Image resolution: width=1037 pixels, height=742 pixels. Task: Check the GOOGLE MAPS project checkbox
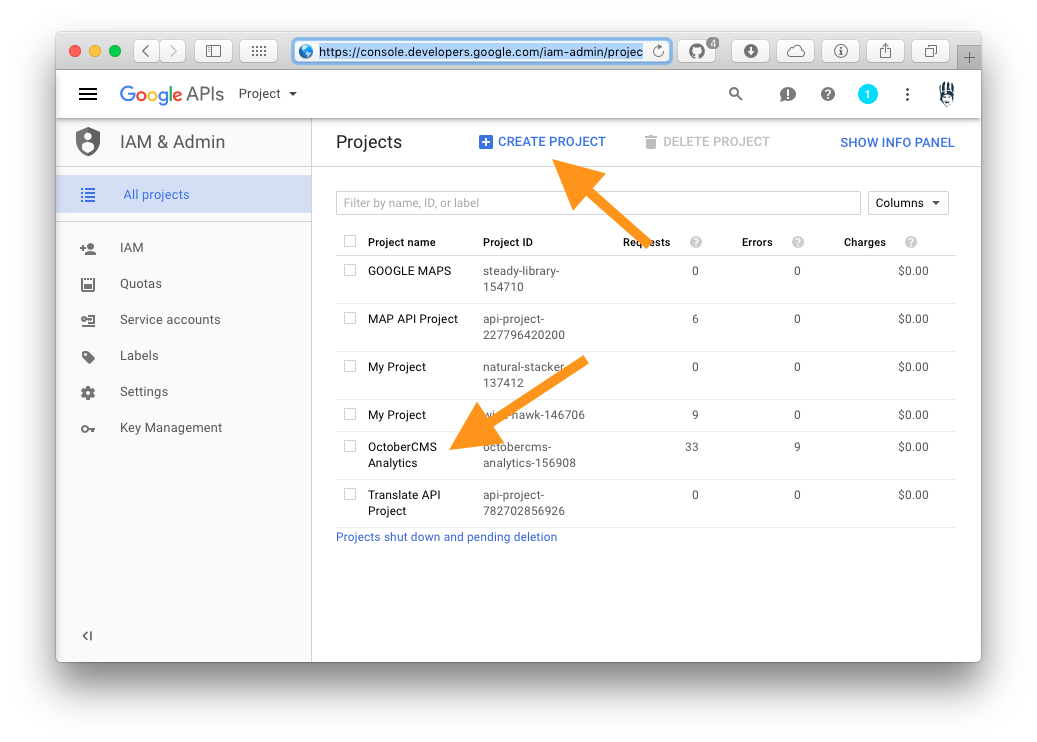coord(350,270)
